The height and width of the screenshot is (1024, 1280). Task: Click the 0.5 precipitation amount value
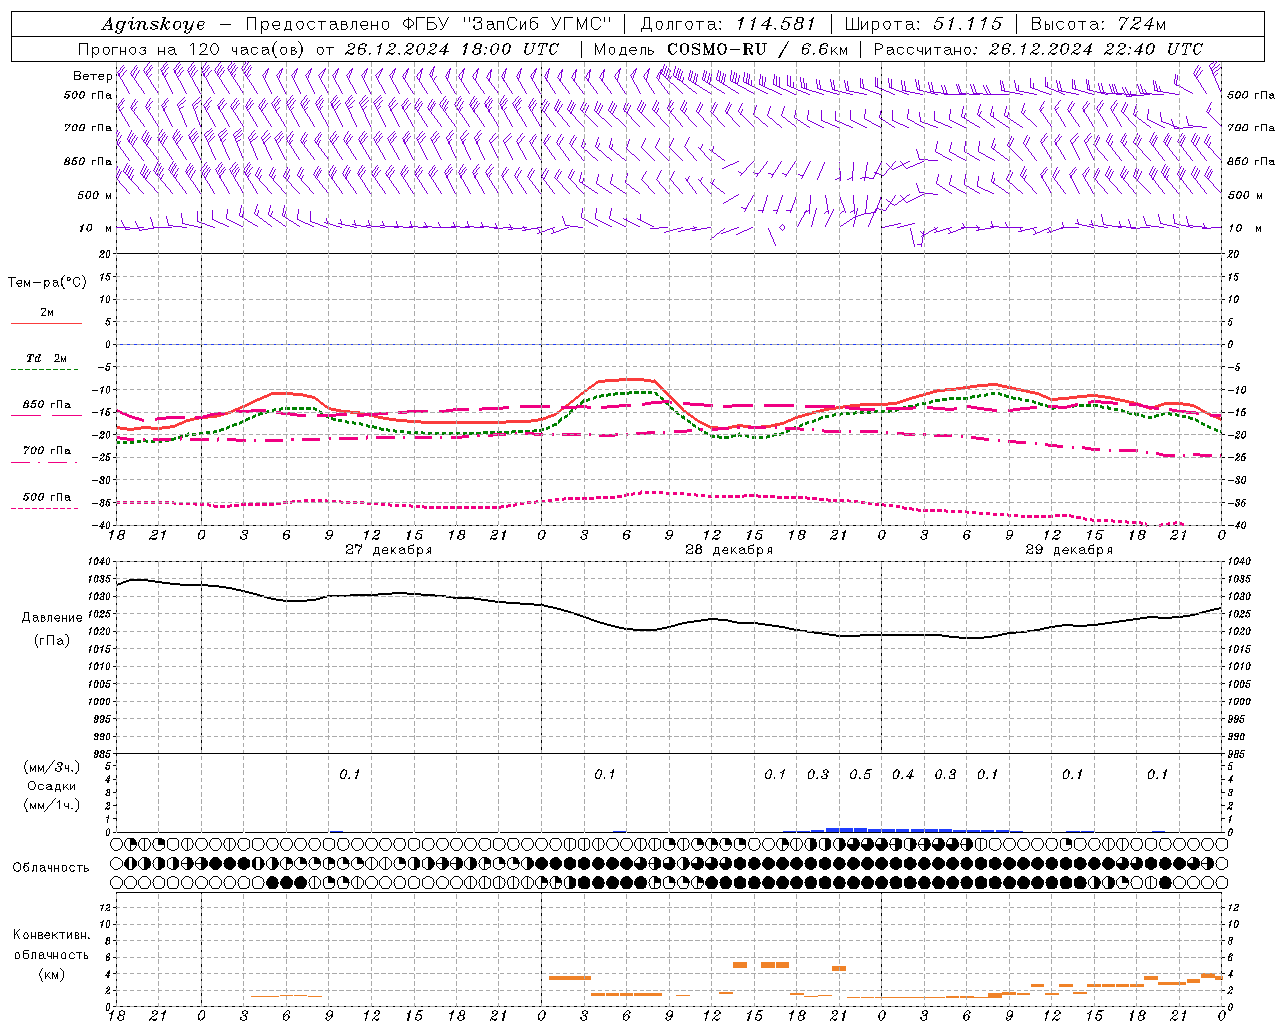tap(860, 775)
